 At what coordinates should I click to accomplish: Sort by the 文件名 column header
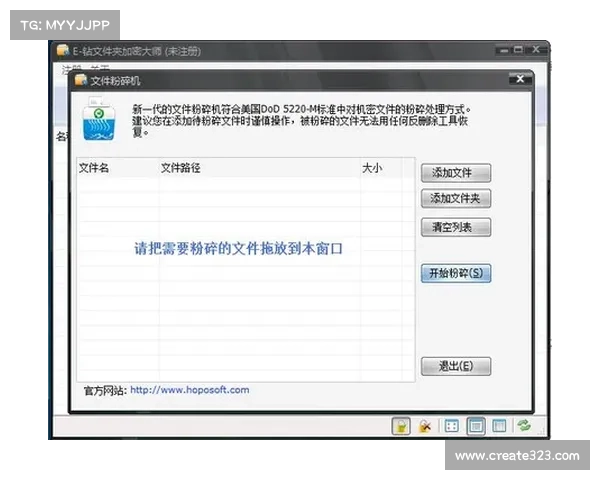point(117,168)
